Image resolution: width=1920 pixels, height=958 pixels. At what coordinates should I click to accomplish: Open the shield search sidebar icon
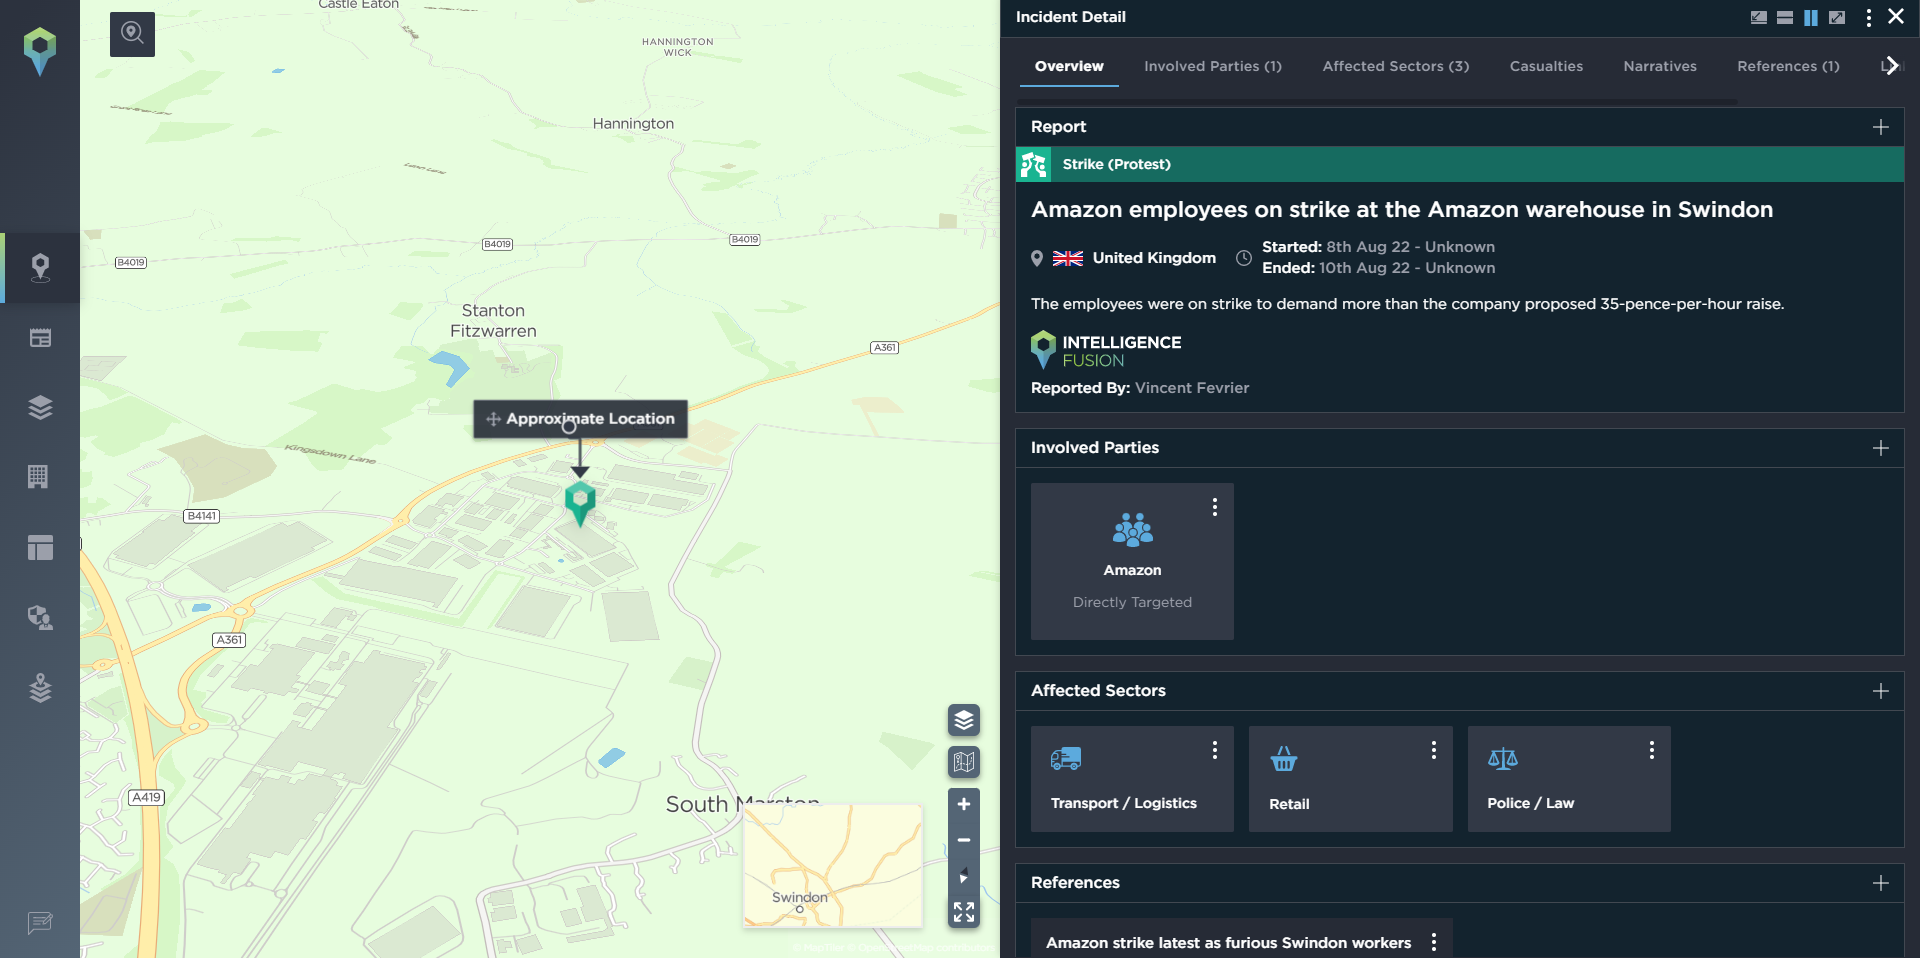tap(40, 617)
